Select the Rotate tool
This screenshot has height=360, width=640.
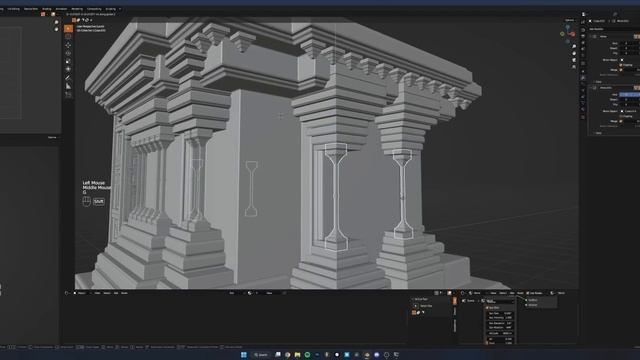click(69, 53)
